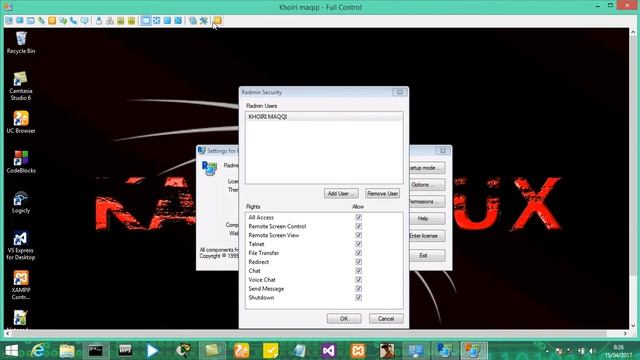Select 'Redirect' rights row text
Viewport: 640px width, 360px height.
[x=259, y=262]
